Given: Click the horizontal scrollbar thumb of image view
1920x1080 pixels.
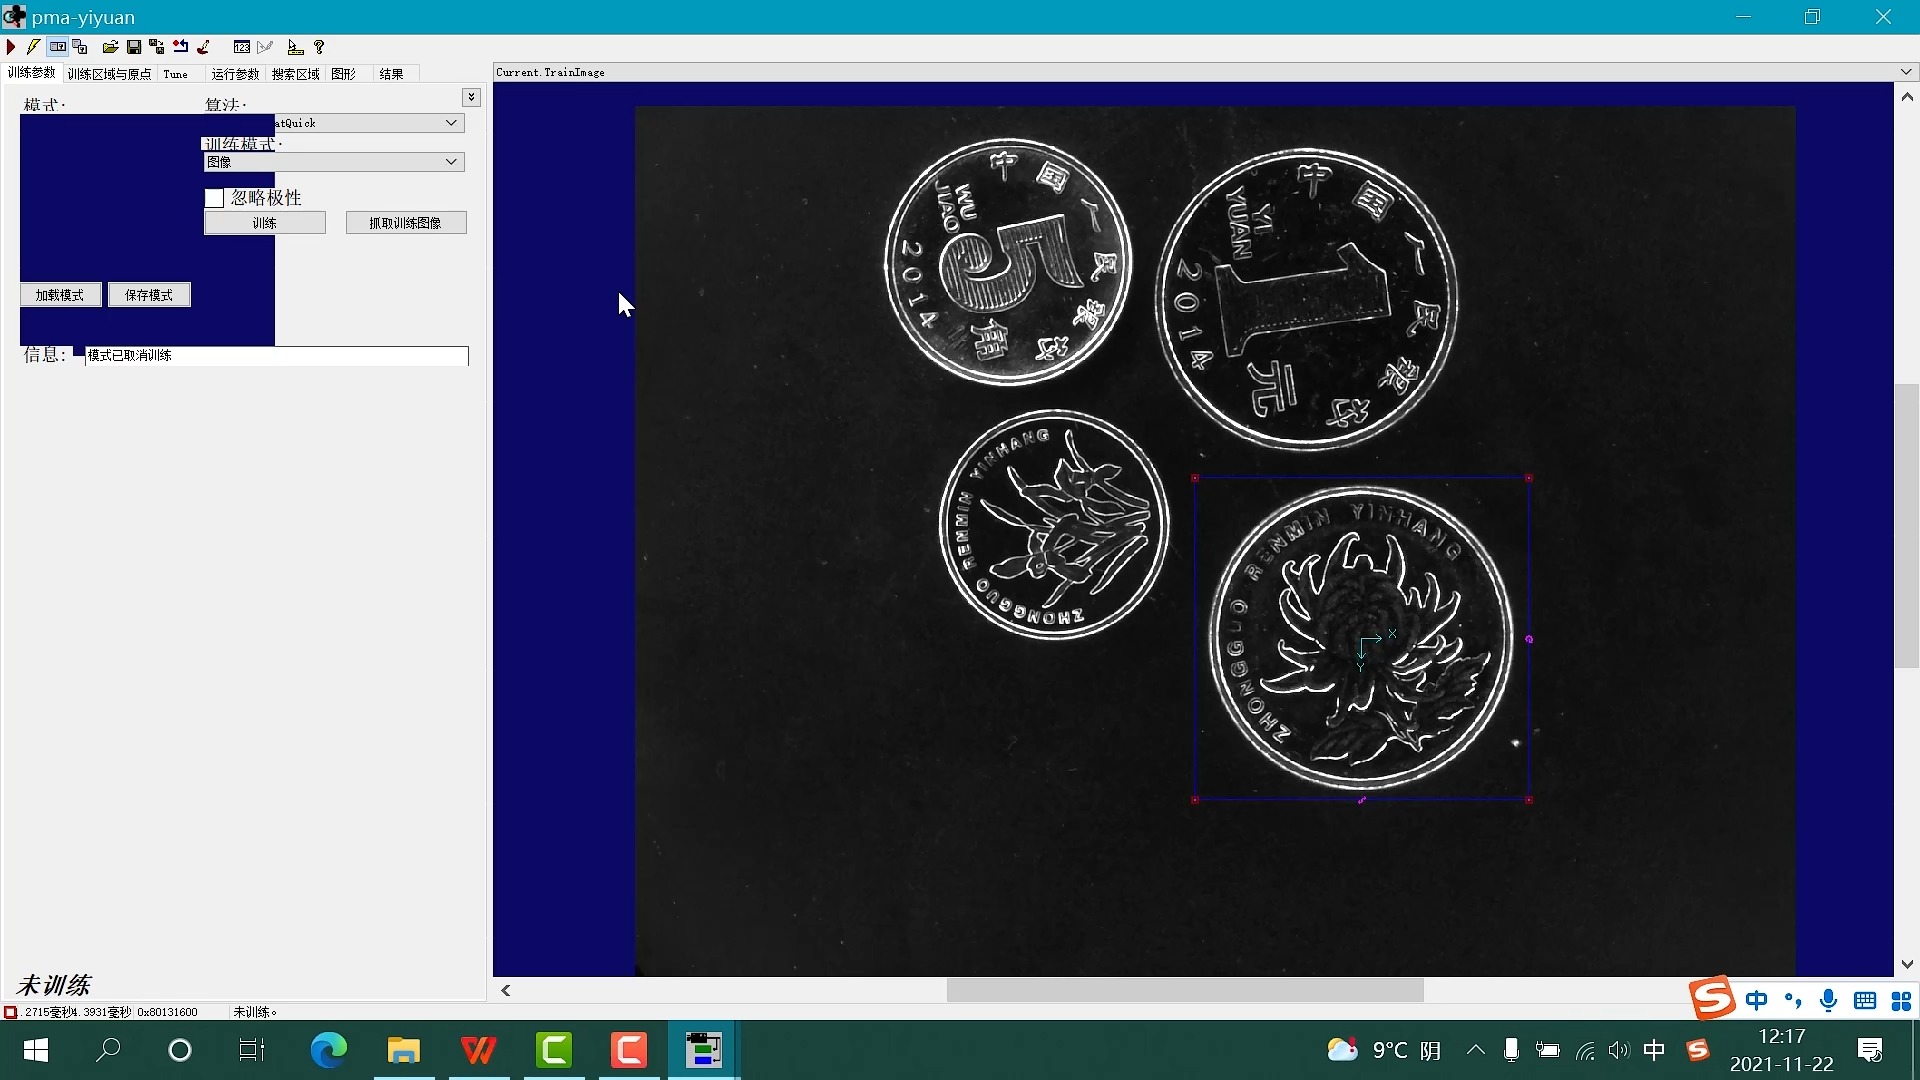Looking at the screenshot, I should [1185, 990].
